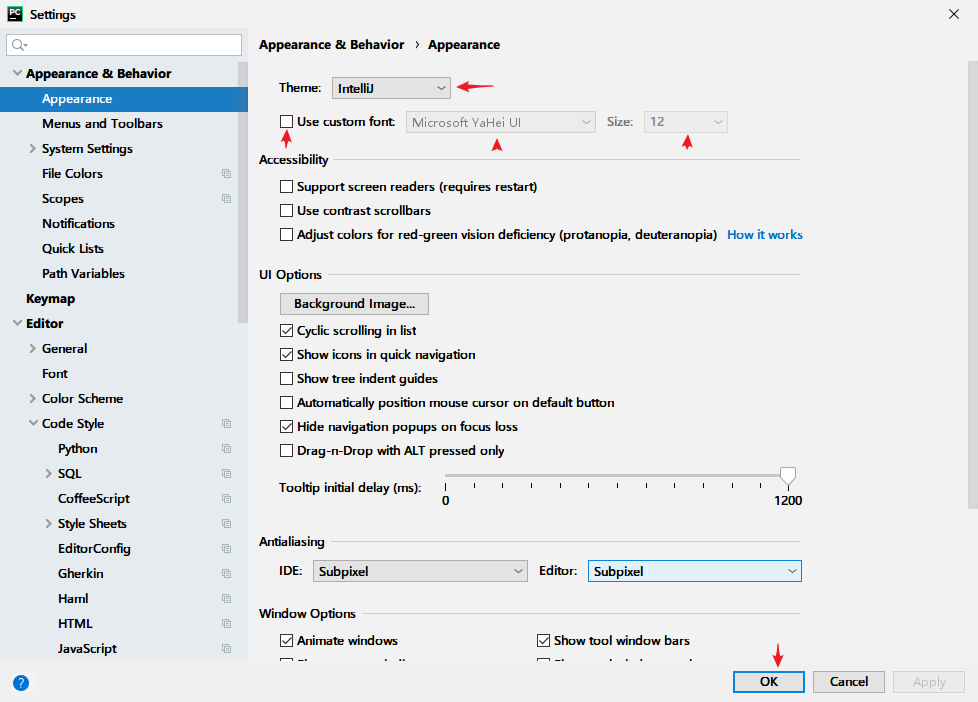Select the selected Appearance tree item

[x=123, y=99]
